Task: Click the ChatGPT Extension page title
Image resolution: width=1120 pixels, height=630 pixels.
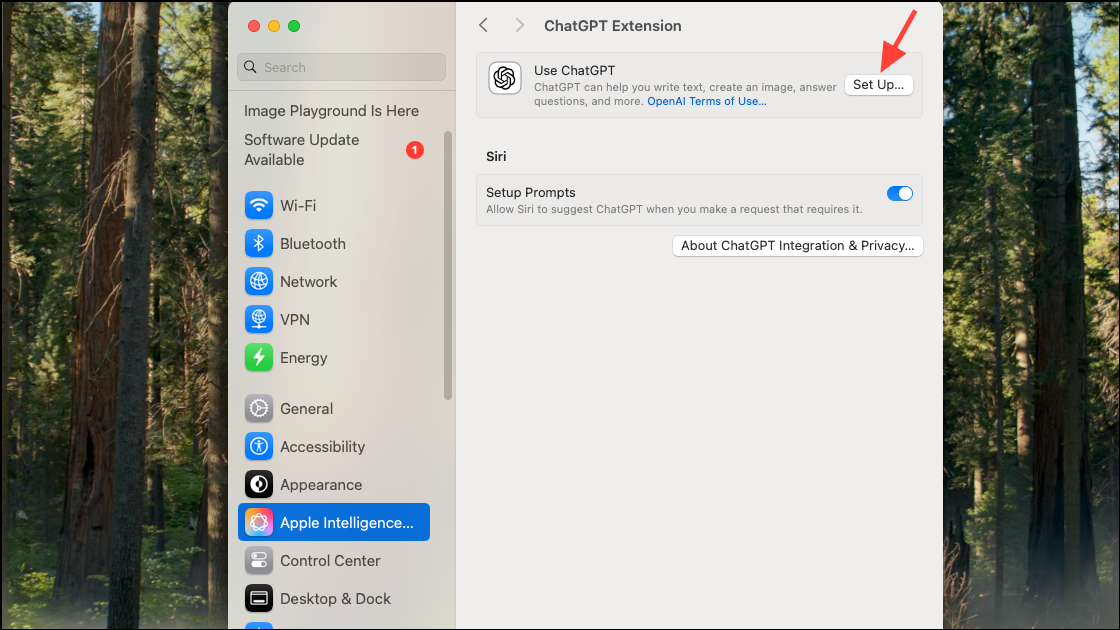Action: (x=613, y=26)
